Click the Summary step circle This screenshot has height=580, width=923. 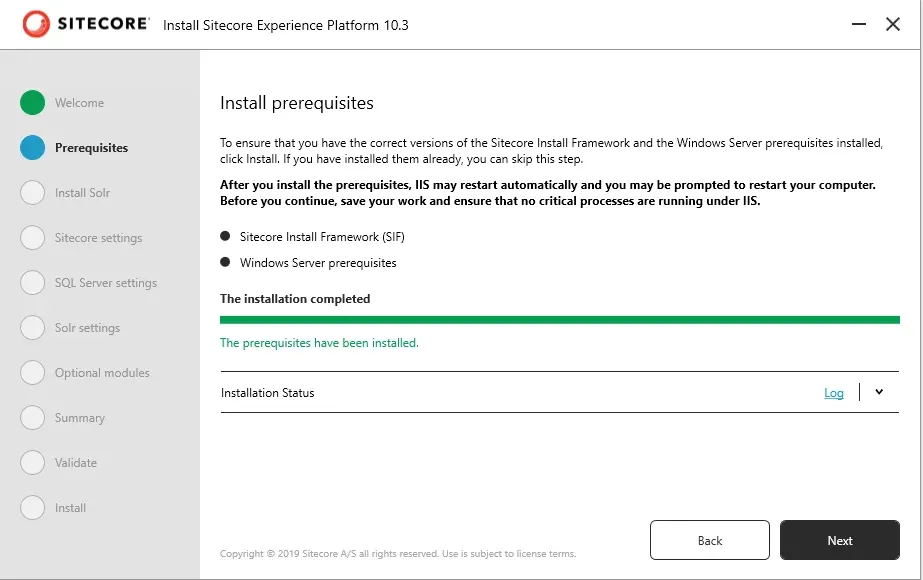pyautogui.click(x=33, y=418)
